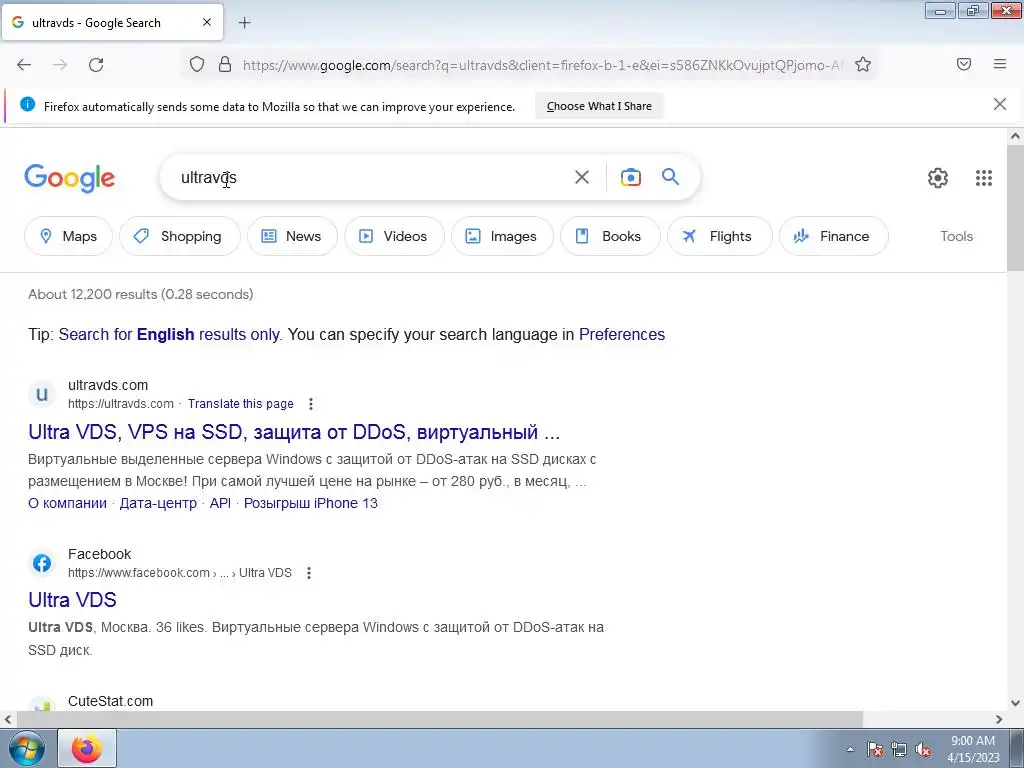Screen dimensions: 1024x768
Task: Click the About 12,200 results text
Action: pyautogui.click(x=140, y=294)
